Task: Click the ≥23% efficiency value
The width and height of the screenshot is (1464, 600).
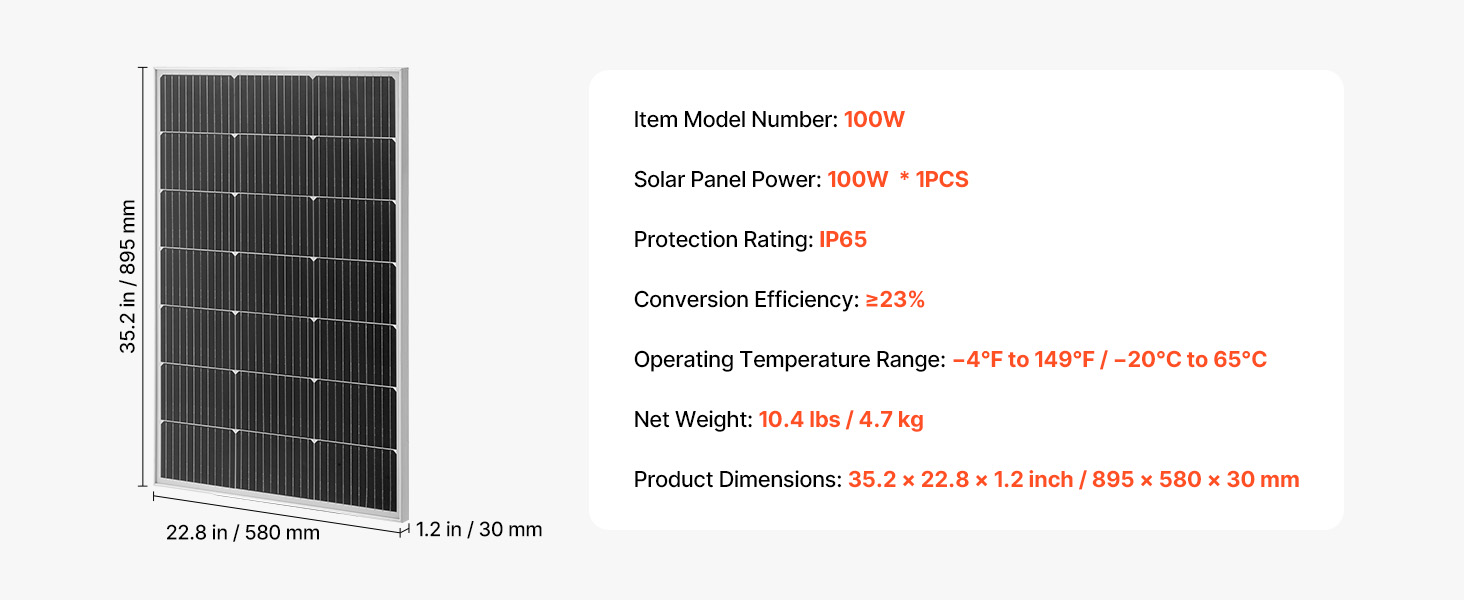Action: 894,300
